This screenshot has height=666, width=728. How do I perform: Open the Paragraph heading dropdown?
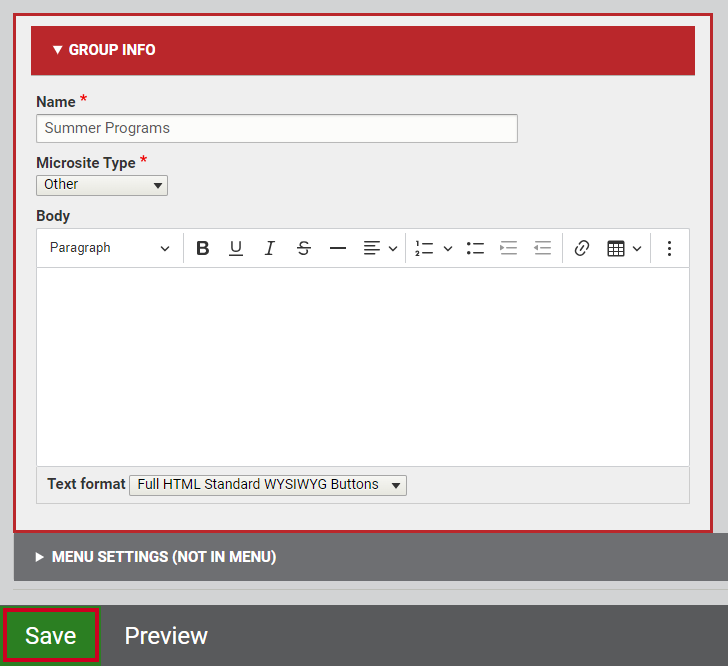point(110,248)
